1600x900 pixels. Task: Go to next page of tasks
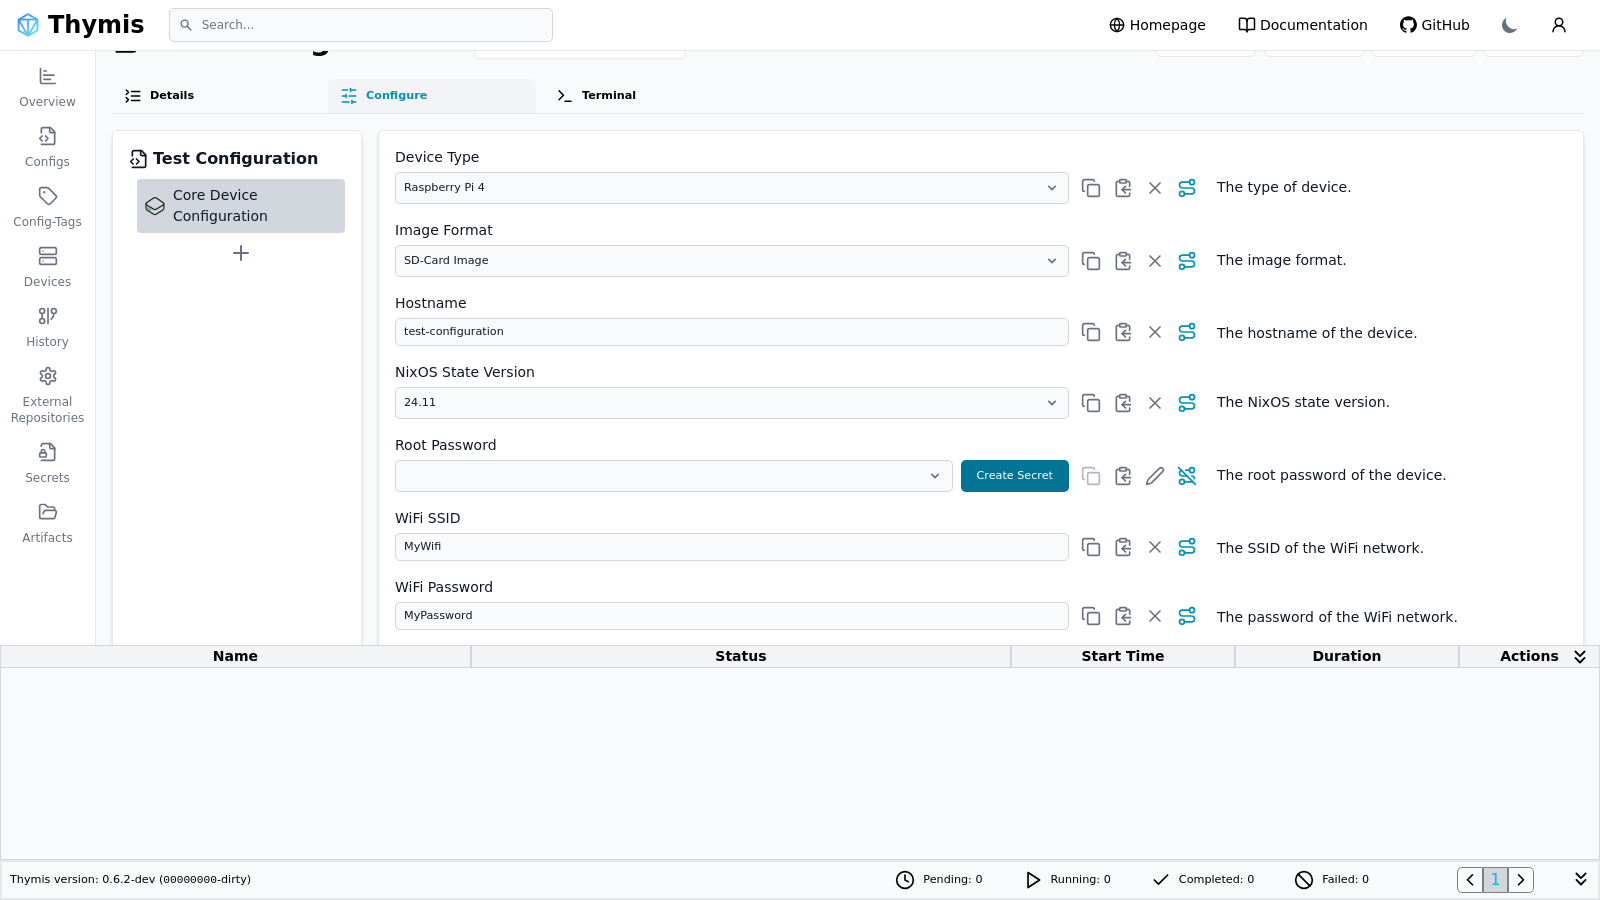[x=1521, y=880]
